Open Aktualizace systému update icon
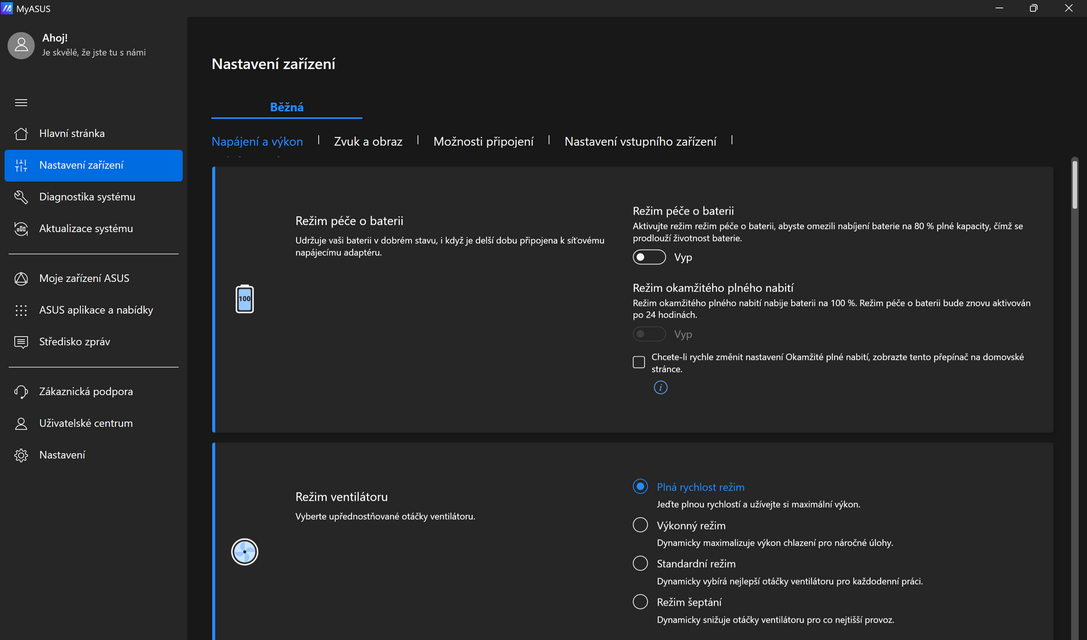The width and height of the screenshot is (1087, 640). 21,229
